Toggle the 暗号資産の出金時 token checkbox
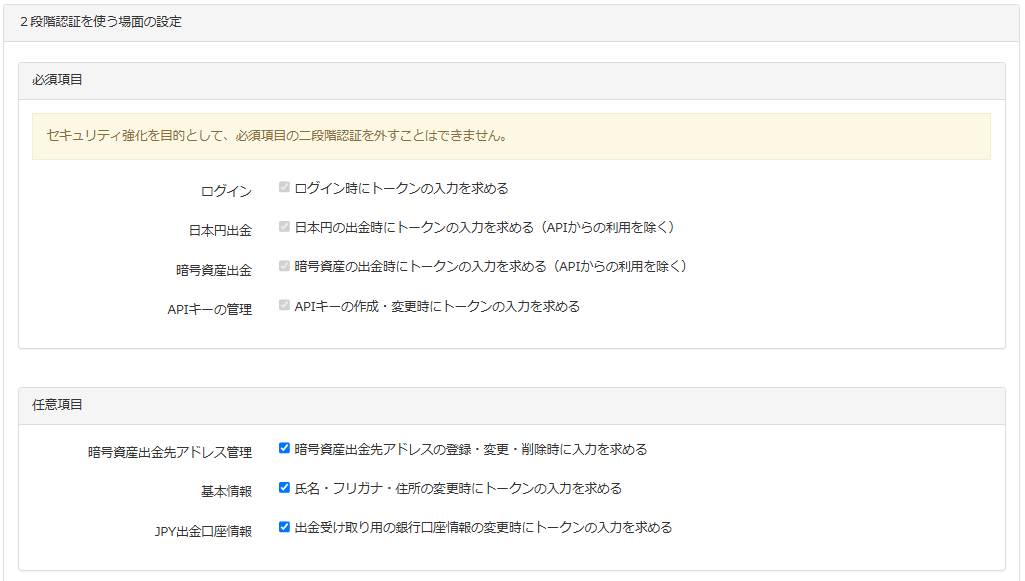1025x581 pixels. tap(284, 266)
